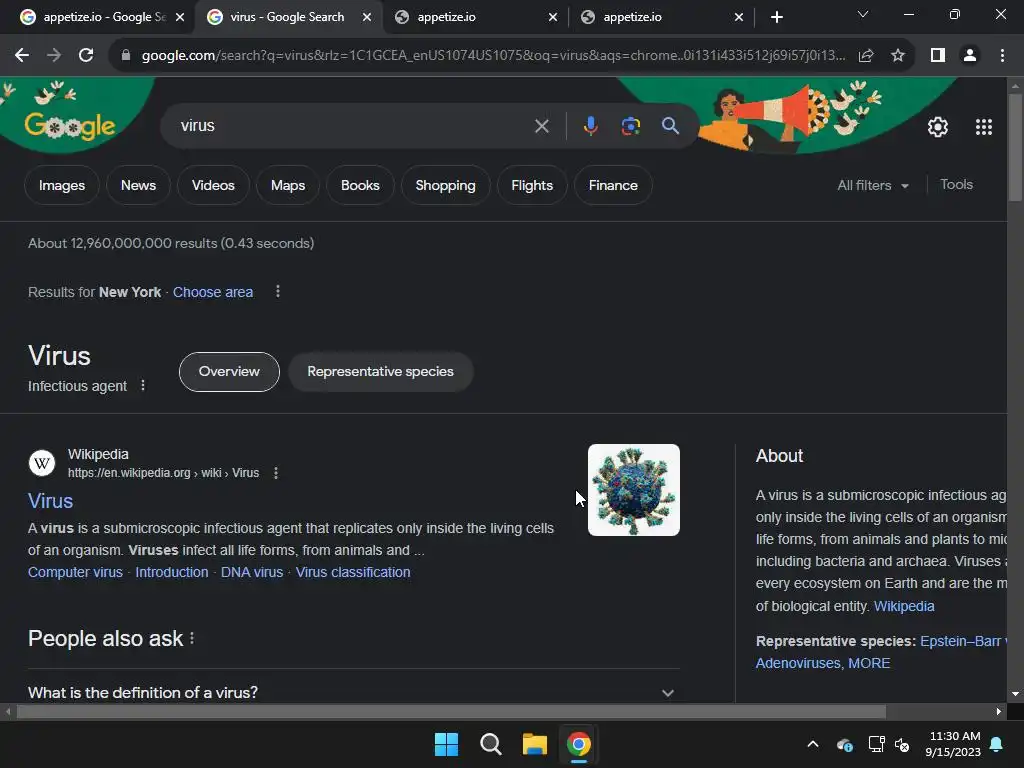The image size is (1024, 768).
Task: Share this page via address bar icon
Action: click(x=866, y=56)
